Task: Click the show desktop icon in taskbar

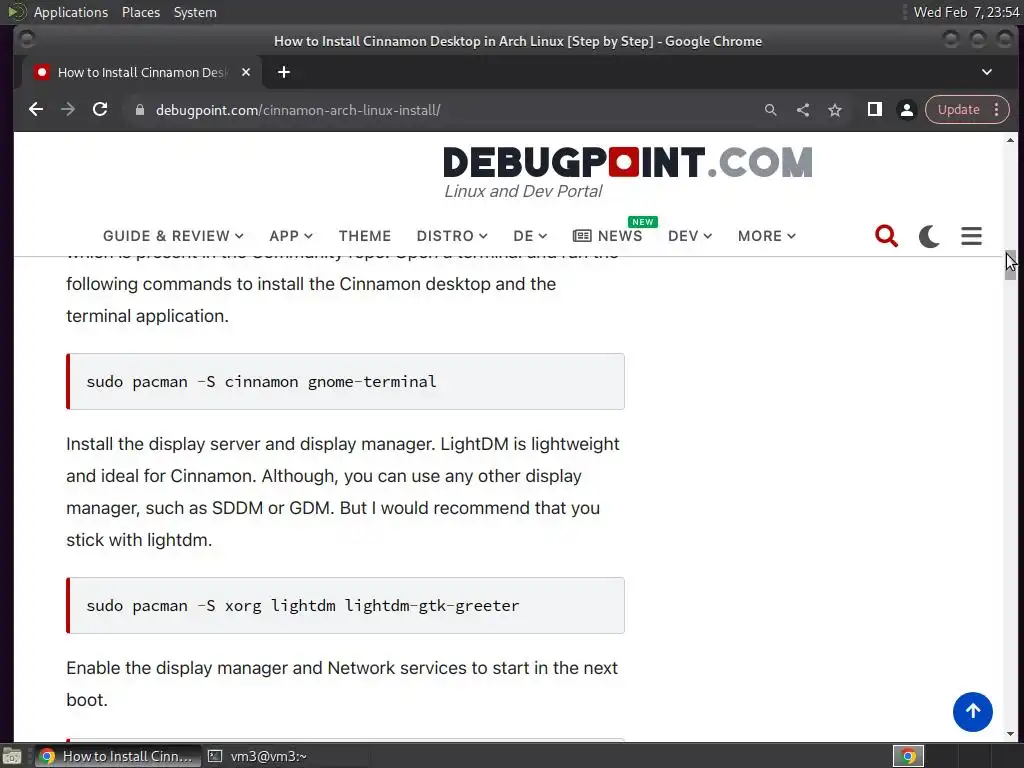Action: click(12, 756)
